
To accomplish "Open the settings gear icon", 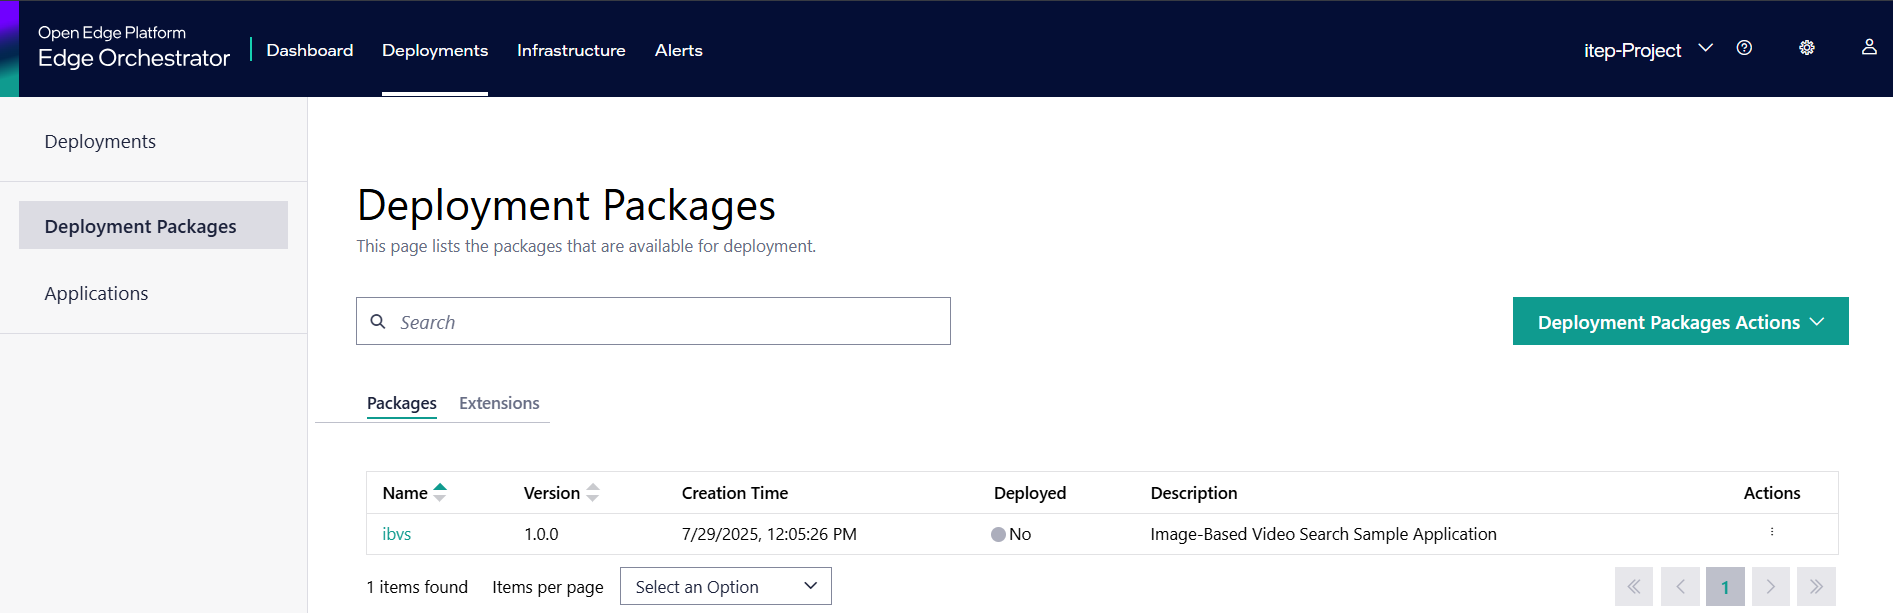I will pos(1806,47).
